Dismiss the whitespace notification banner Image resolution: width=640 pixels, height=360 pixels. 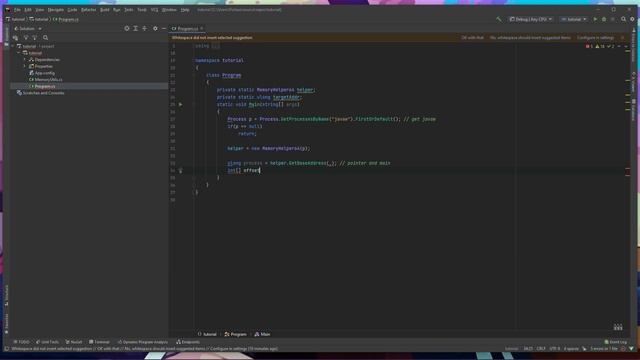coord(622,38)
